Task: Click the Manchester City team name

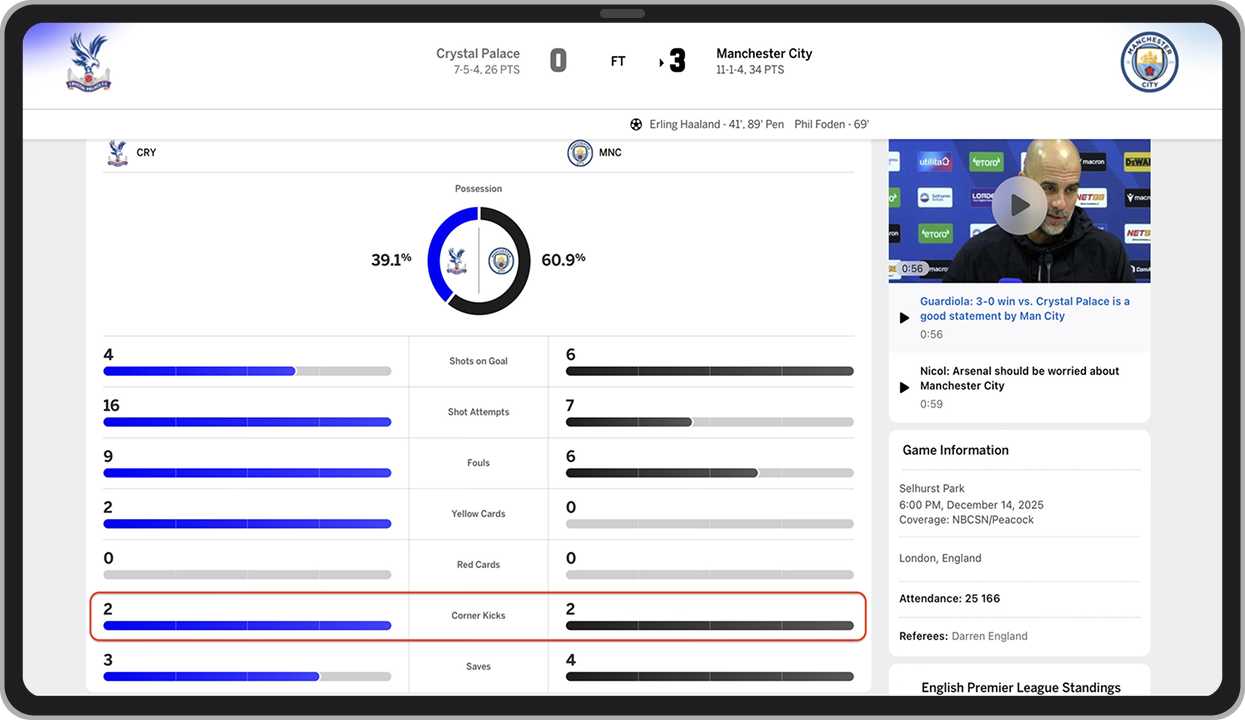Action: (x=764, y=54)
